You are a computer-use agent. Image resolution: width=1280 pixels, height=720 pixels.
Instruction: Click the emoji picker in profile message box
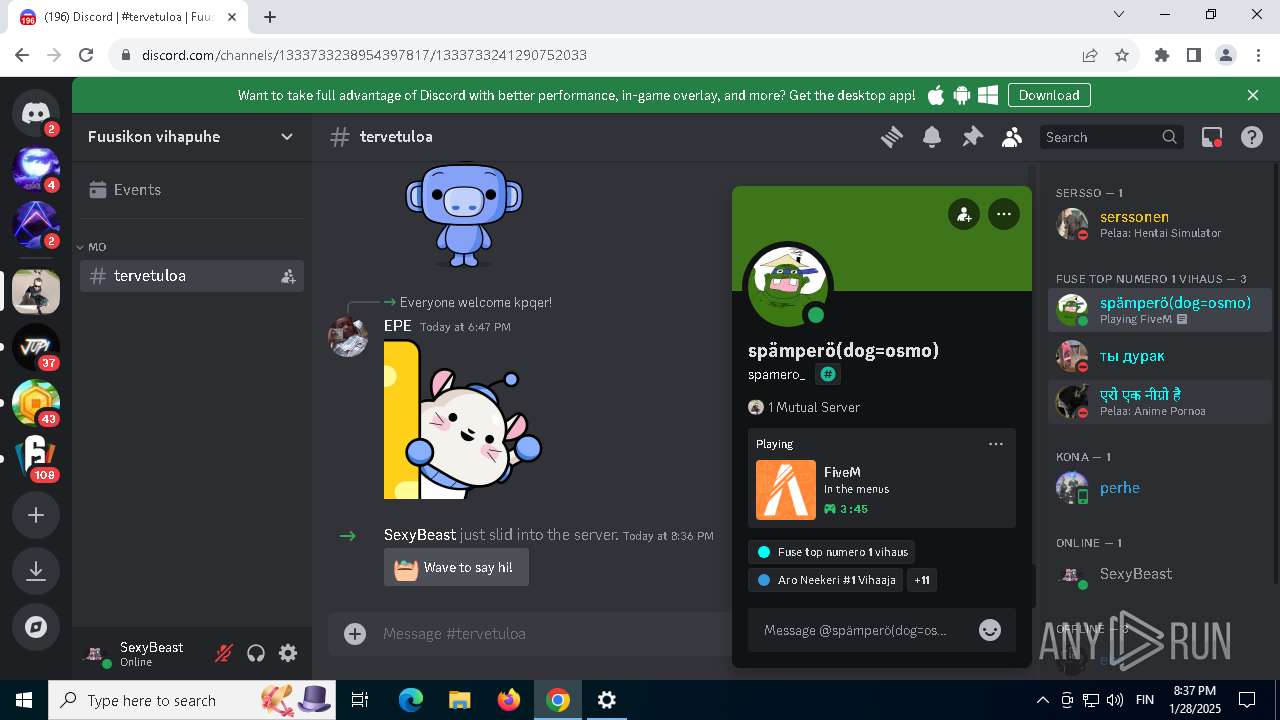[990, 630]
